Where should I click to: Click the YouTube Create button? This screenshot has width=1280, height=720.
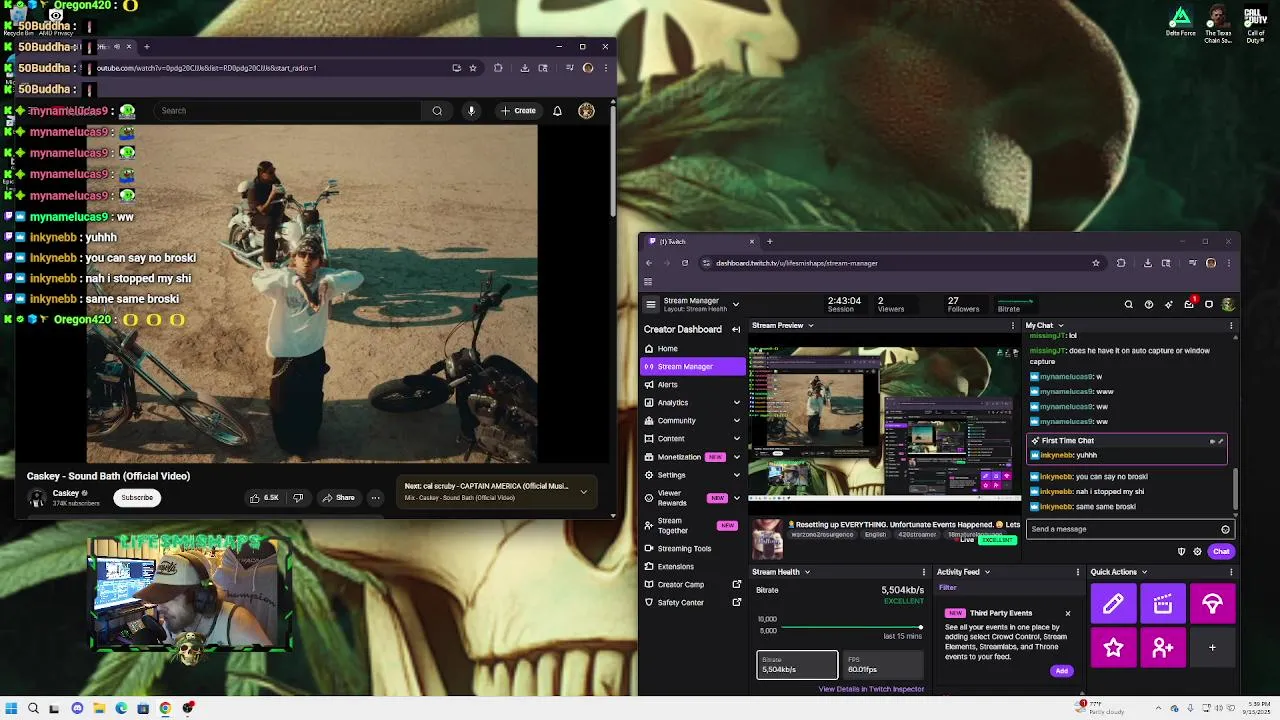pos(519,111)
